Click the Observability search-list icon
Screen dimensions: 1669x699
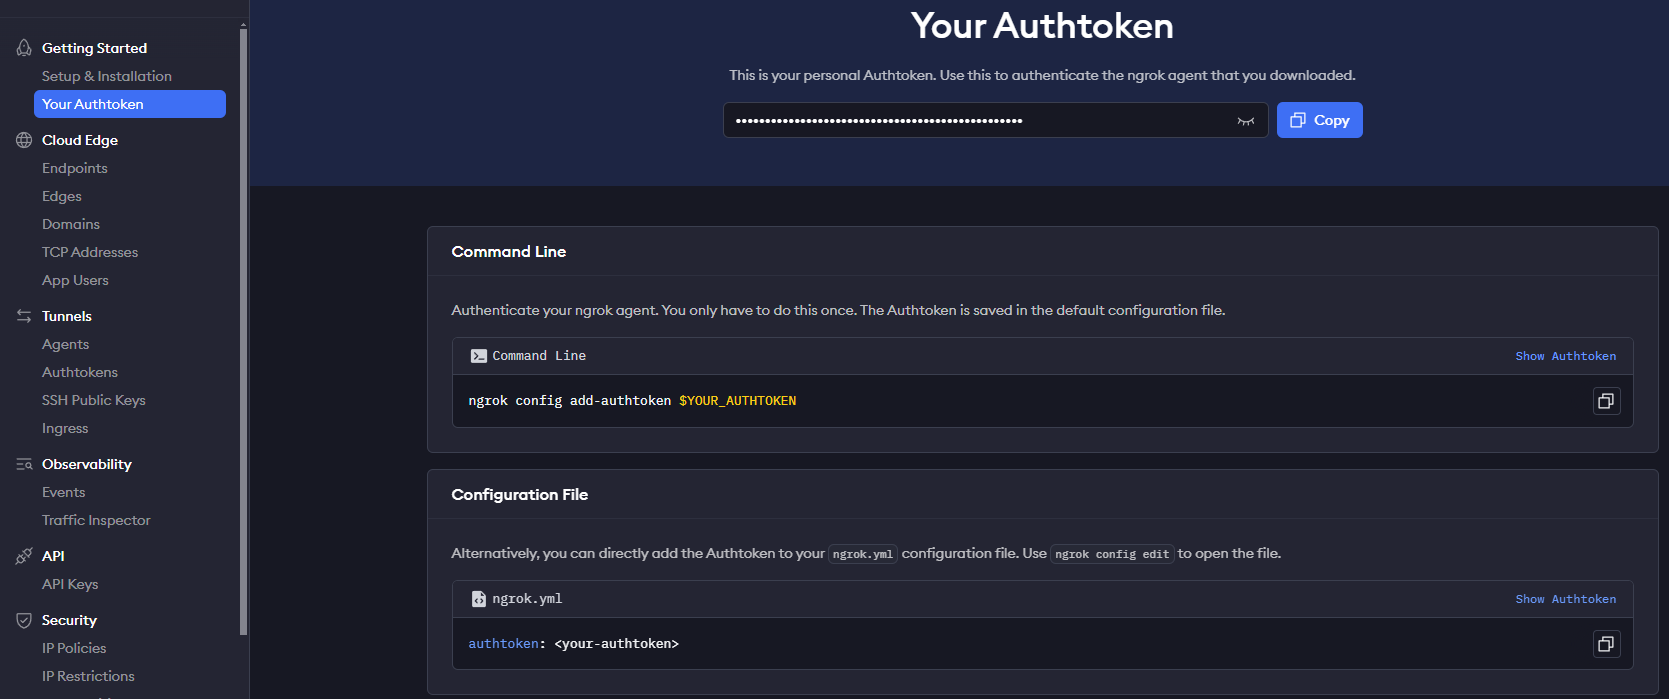(x=24, y=464)
